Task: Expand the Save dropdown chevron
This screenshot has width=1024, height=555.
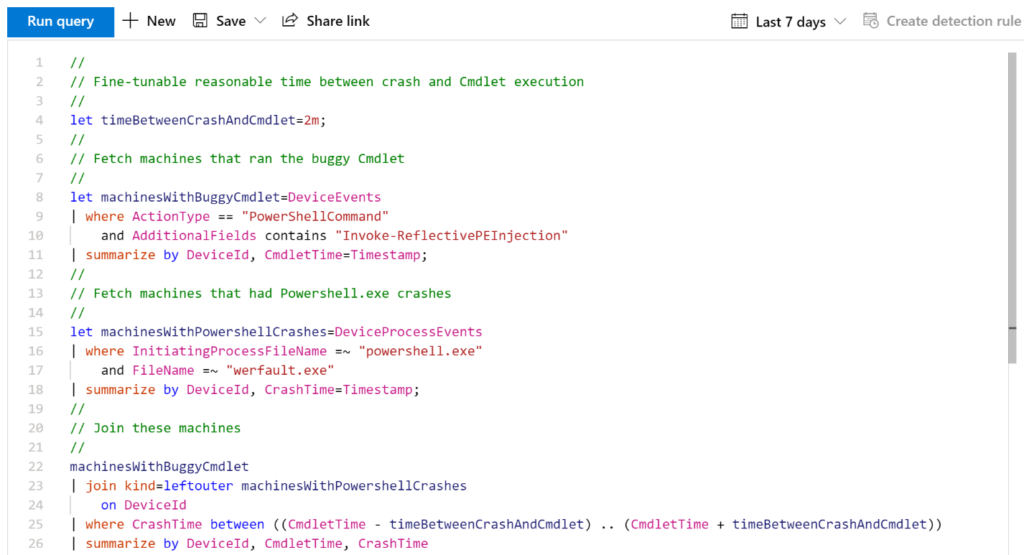Action: click(x=260, y=21)
